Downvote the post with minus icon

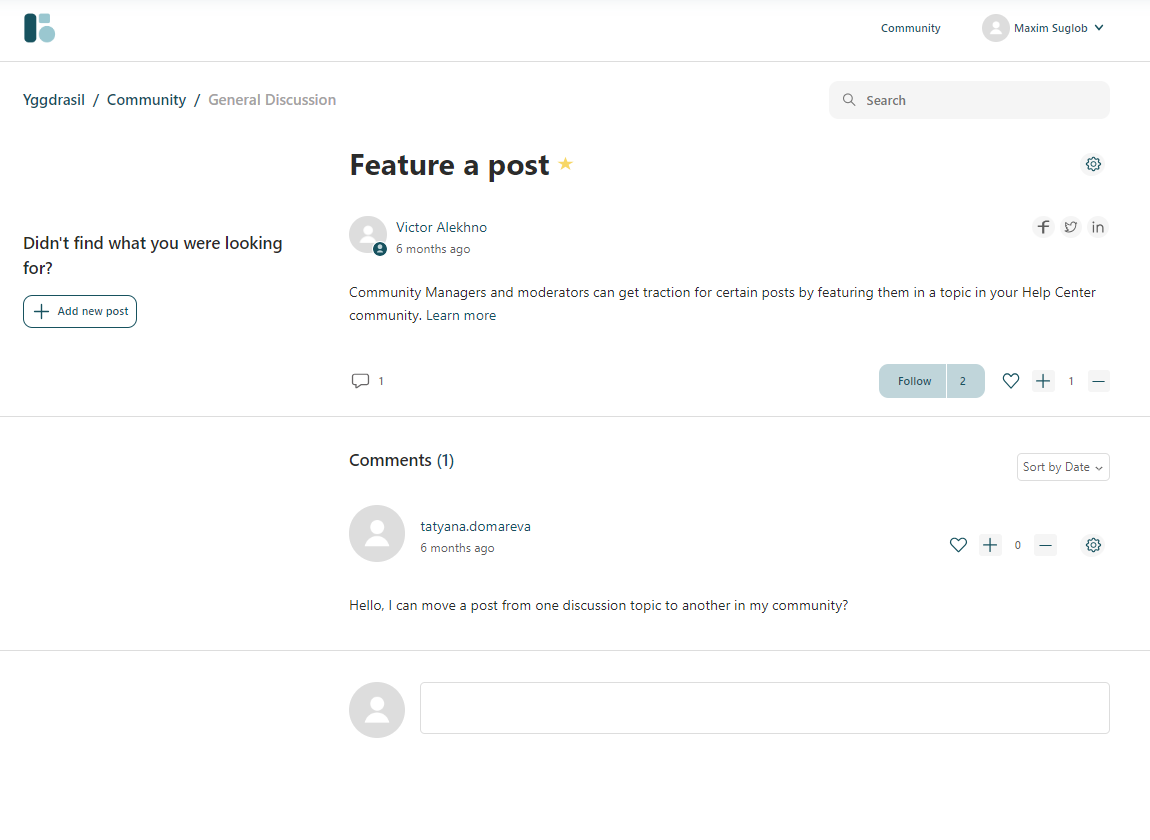pyautogui.click(x=1098, y=381)
